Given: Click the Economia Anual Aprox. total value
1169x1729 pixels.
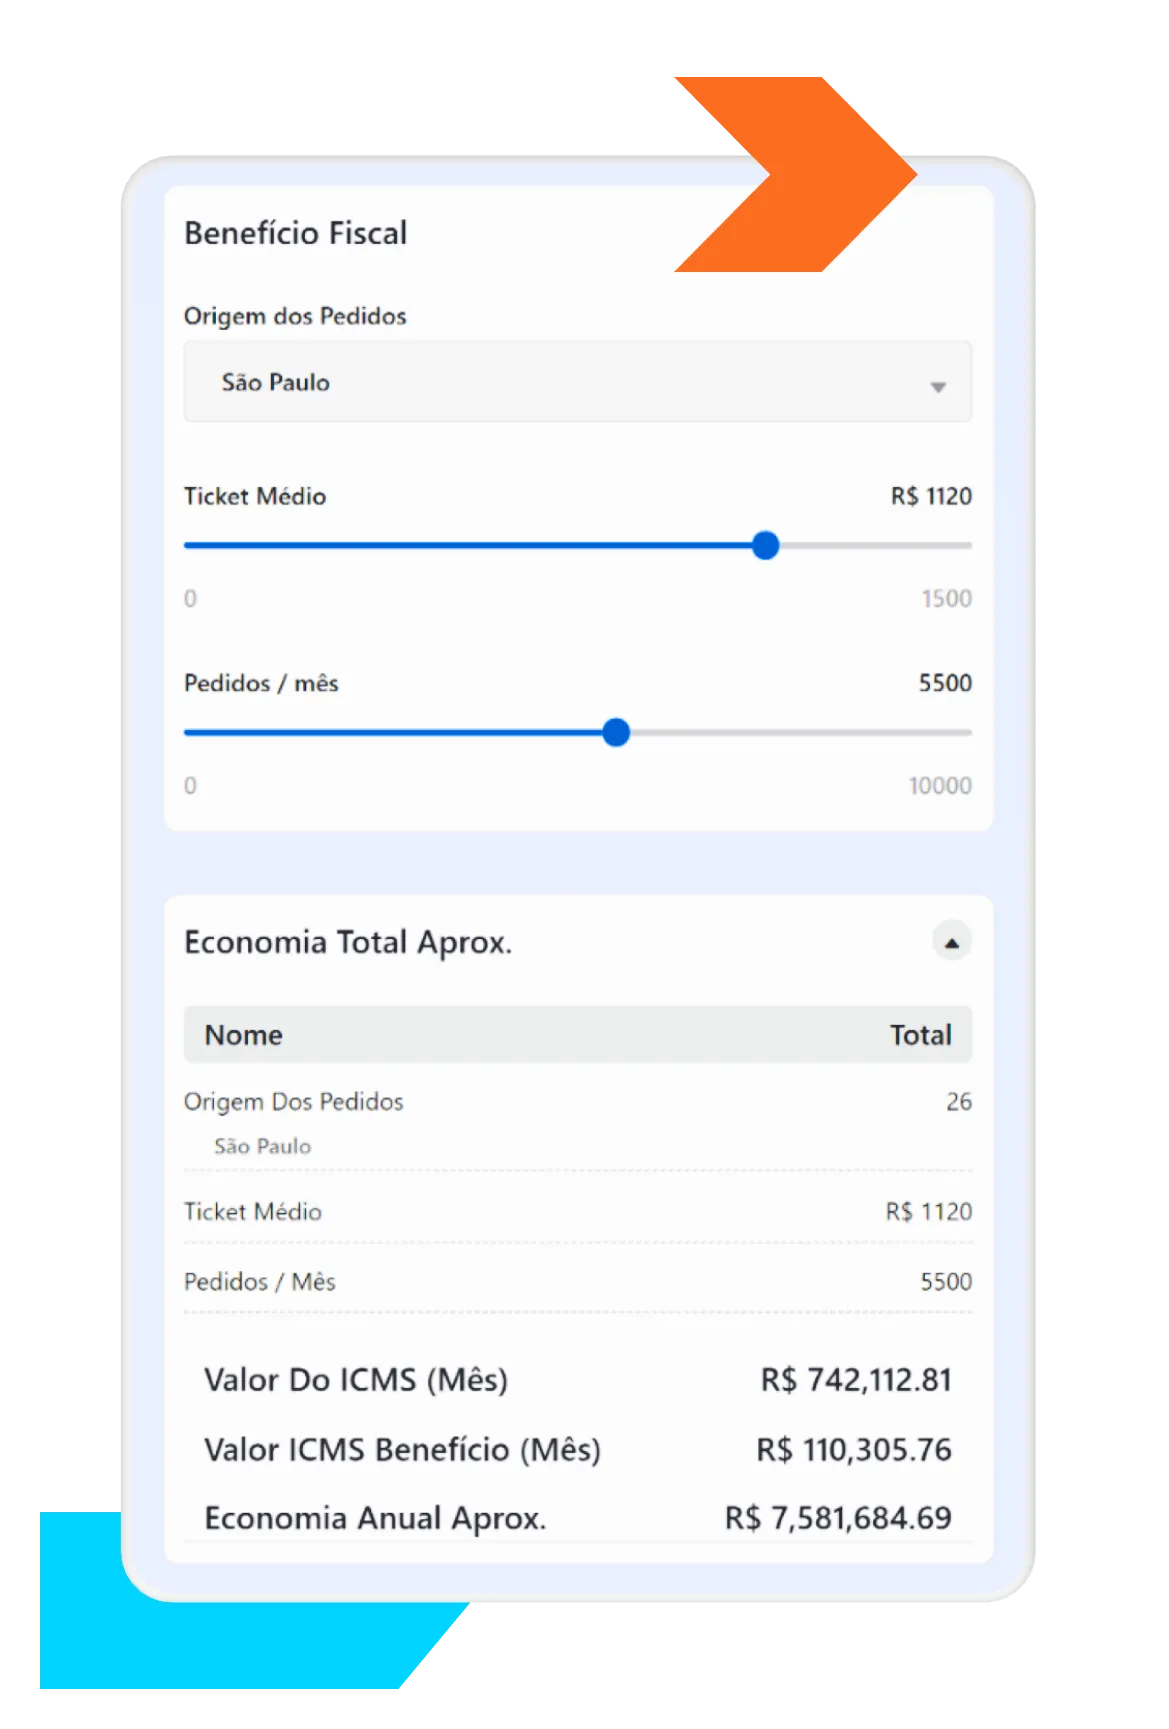Looking at the screenshot, I should coord(838,1518).
